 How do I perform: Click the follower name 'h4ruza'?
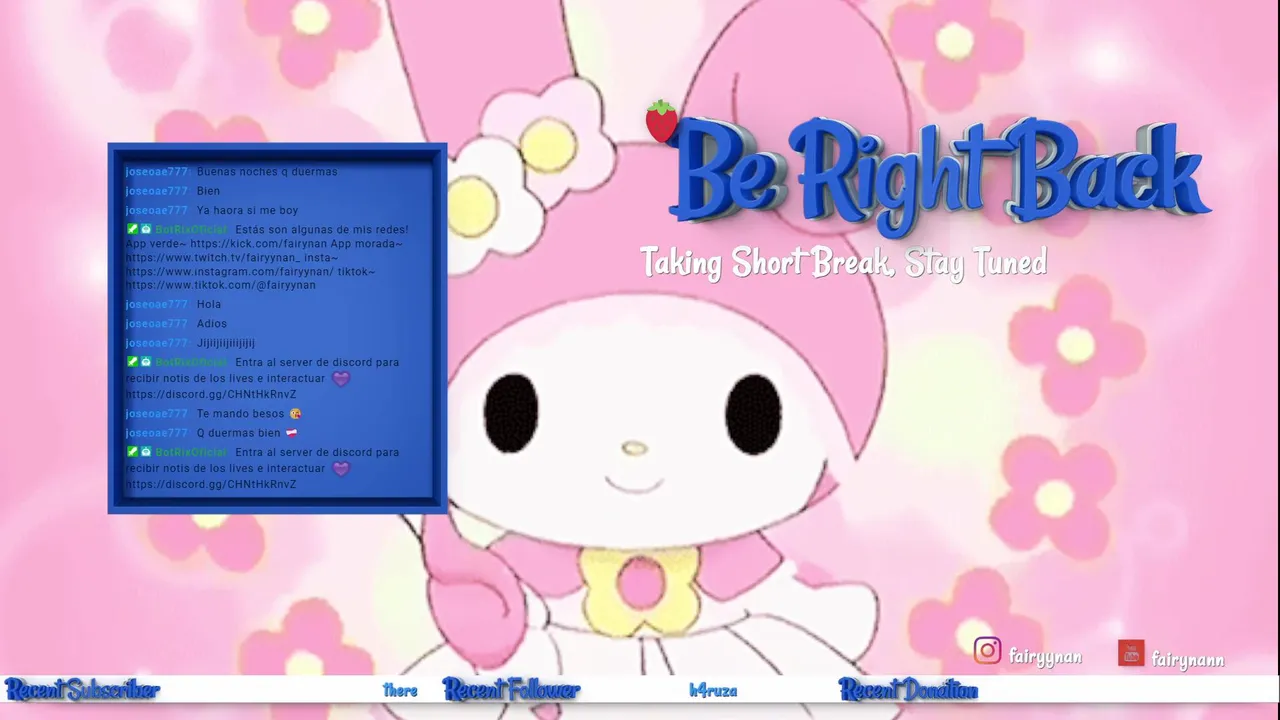[x=713, y=691]
